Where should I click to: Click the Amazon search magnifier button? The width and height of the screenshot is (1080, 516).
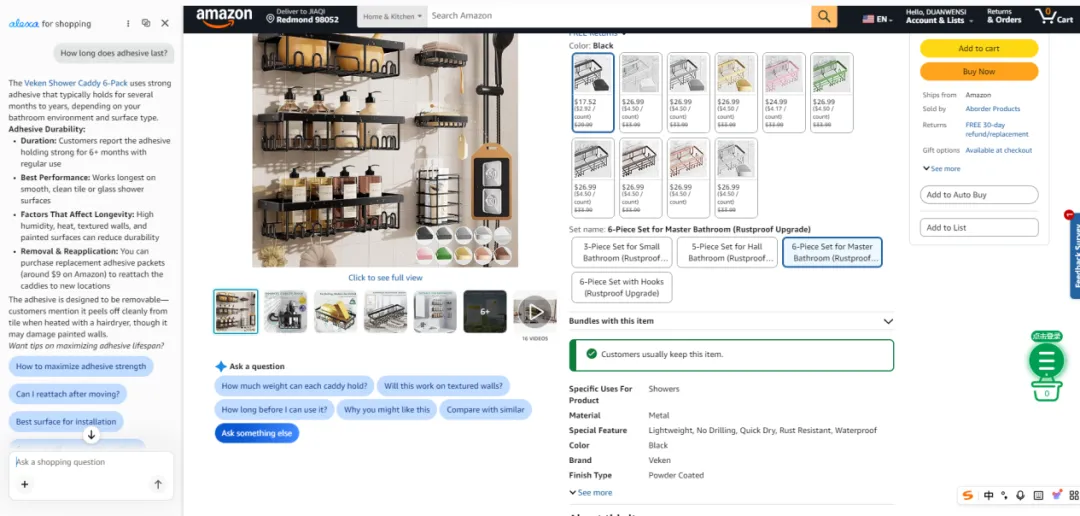[824, 17]
